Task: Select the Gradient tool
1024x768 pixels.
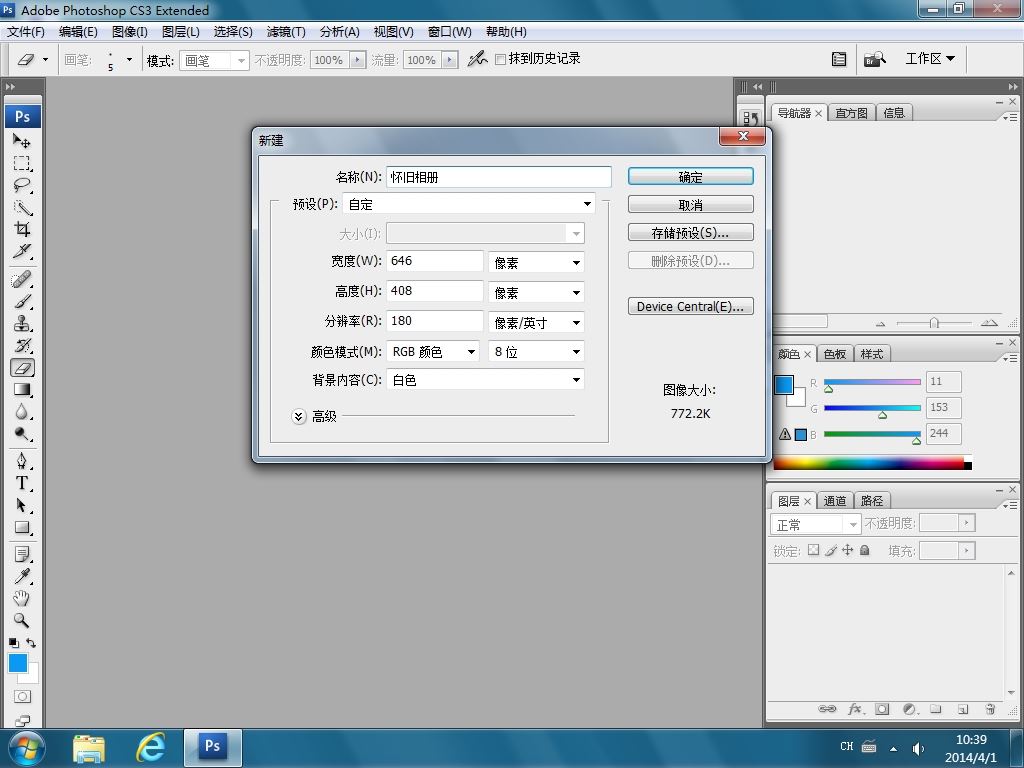Action: click(x=21, y=390)
